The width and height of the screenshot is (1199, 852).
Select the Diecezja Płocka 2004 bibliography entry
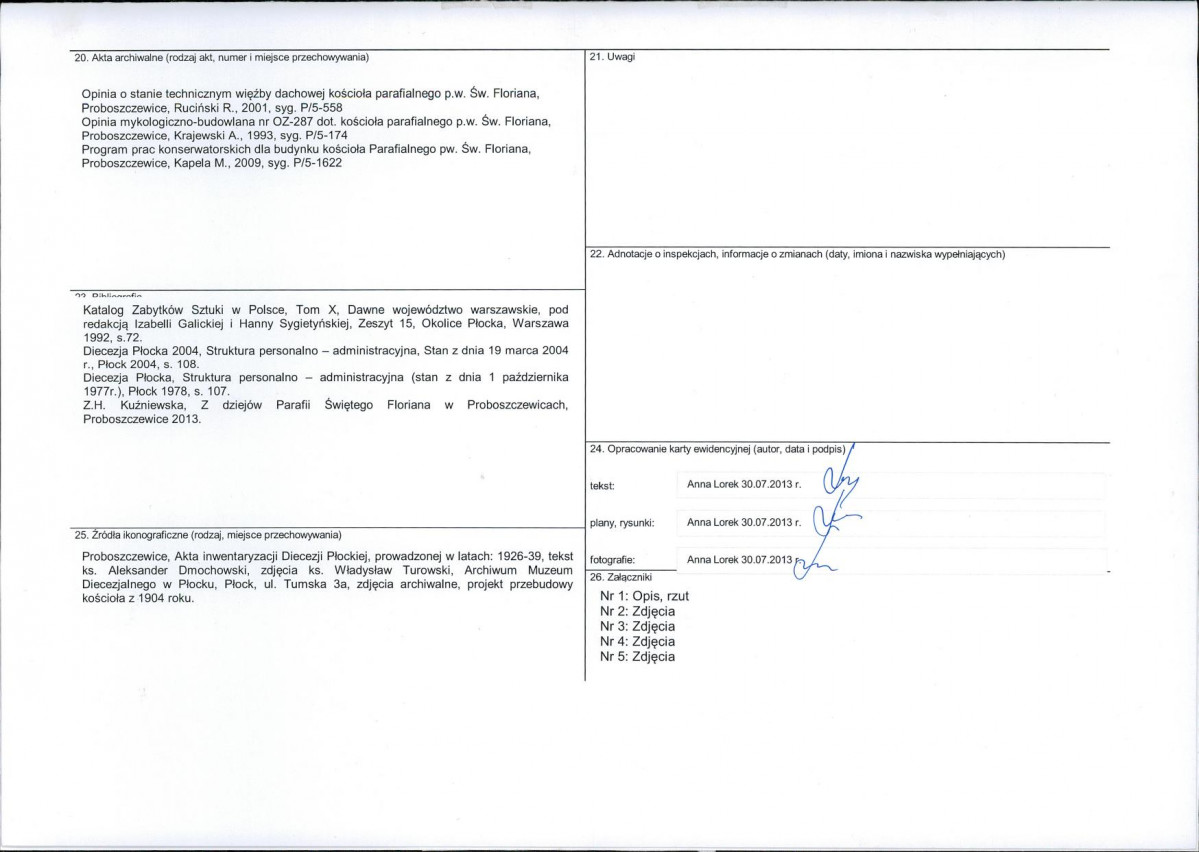point(325,357)
